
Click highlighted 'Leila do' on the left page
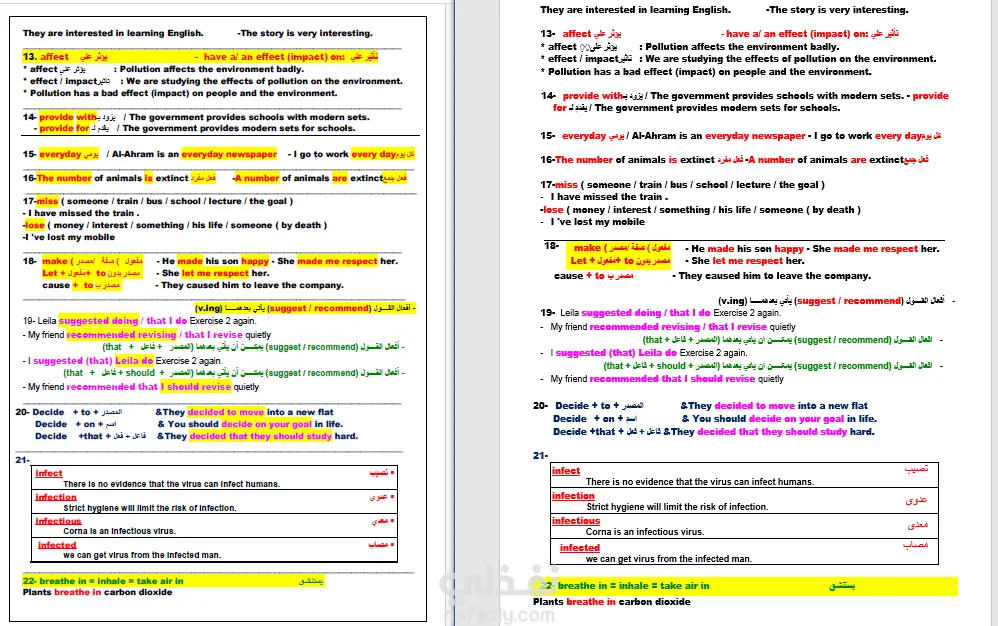click(134, 361)
